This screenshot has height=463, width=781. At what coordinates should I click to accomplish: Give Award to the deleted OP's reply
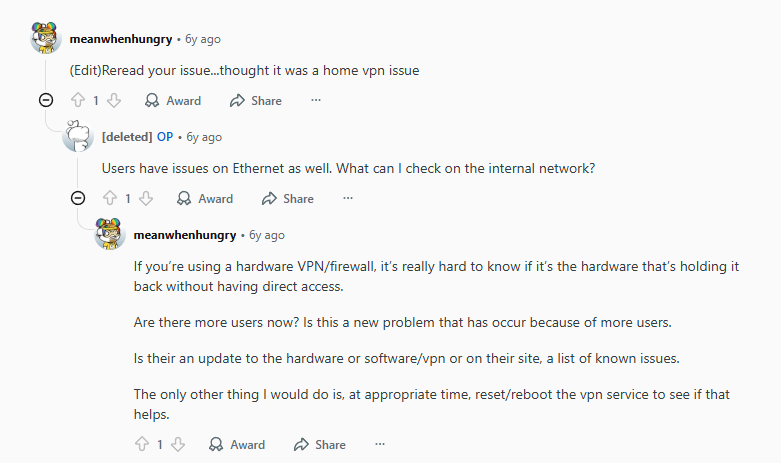pyautogui.click(x=205, y=199)
